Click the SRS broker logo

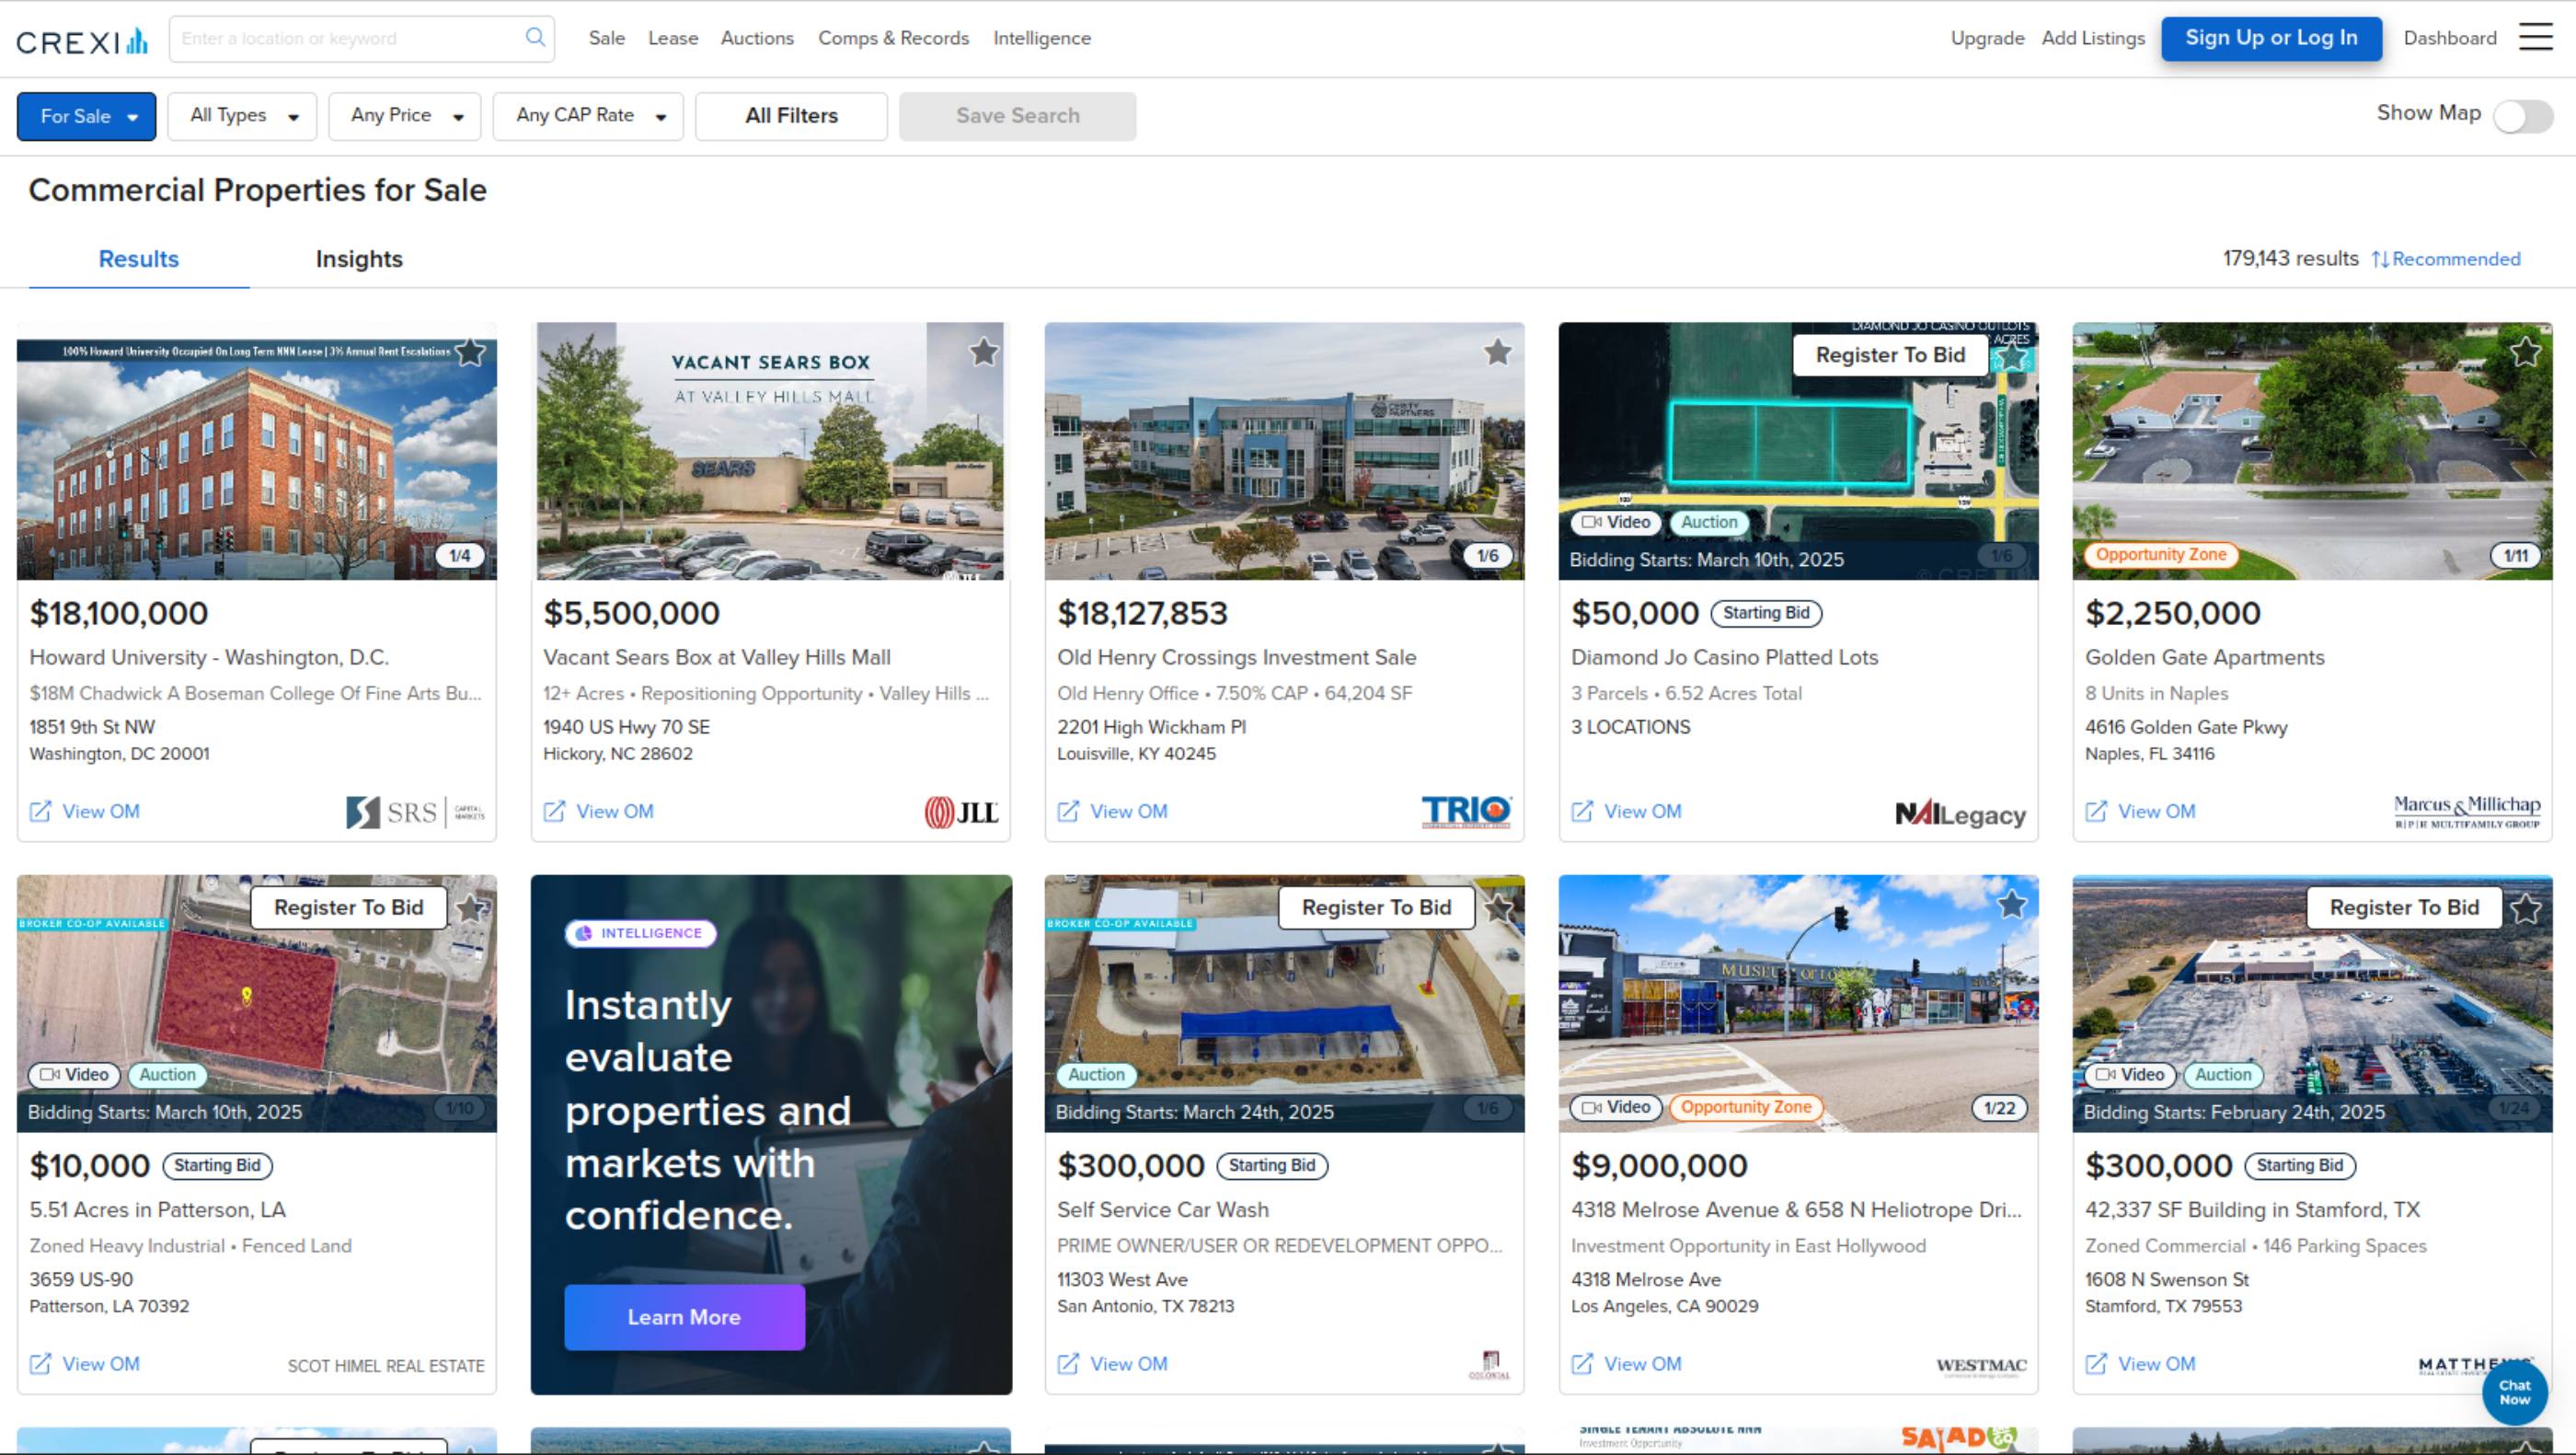[415, 812]
